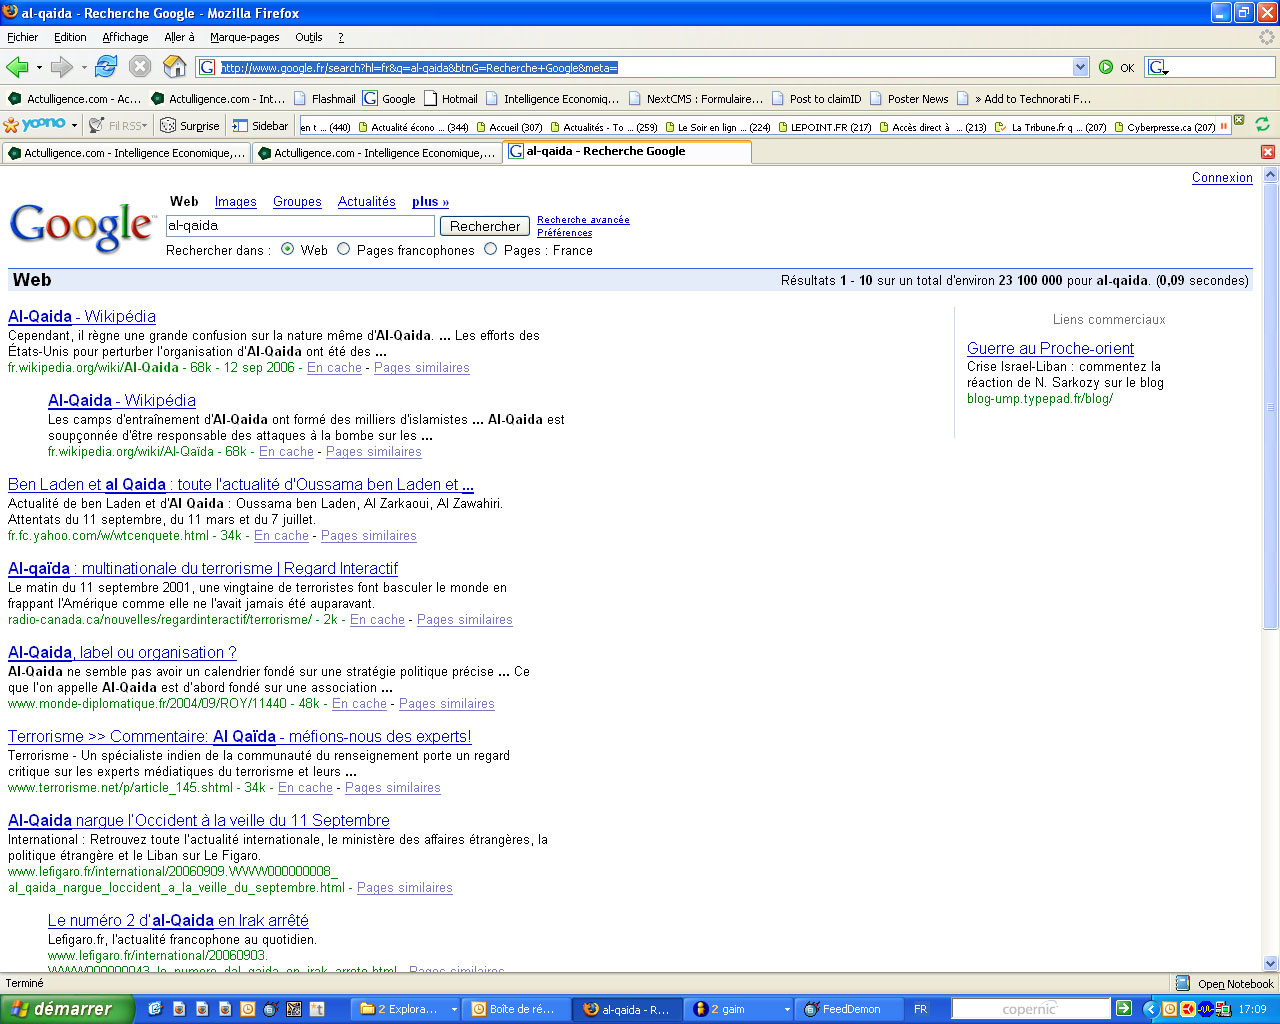
Task: Click the vertical scrollbar thumb
Action: point(1271,405)
